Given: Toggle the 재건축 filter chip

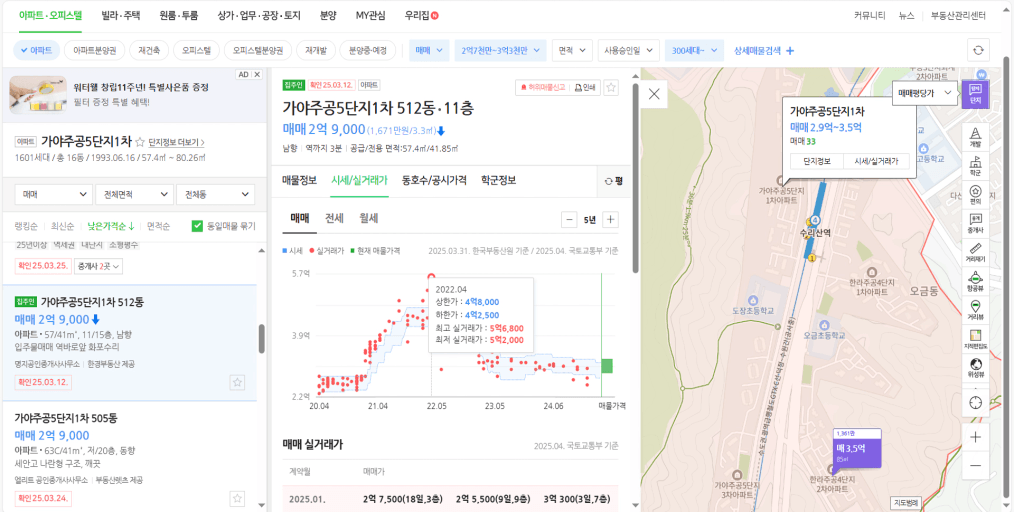Looking at the screenshot, I should coord(149,50).
